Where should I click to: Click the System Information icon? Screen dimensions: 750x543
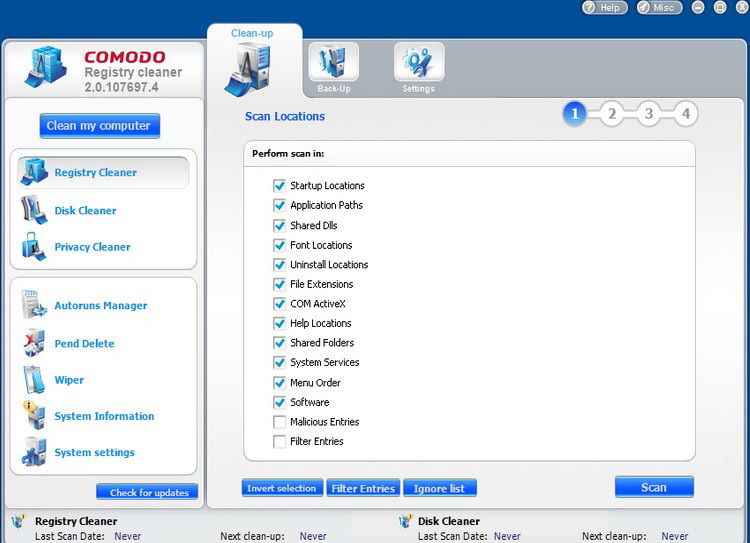click(34, 415)
